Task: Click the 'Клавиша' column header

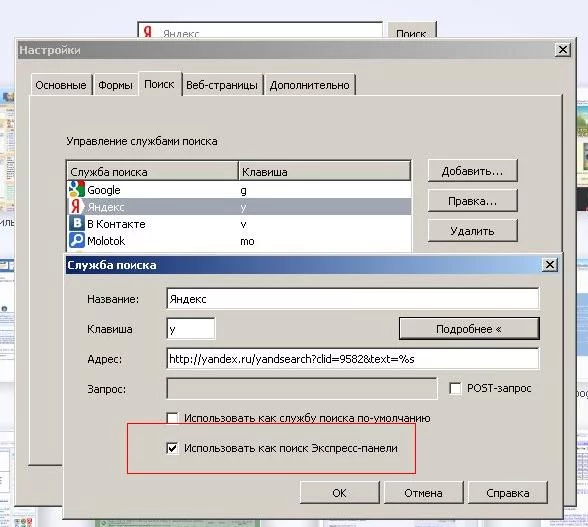Action: (324, 171)
